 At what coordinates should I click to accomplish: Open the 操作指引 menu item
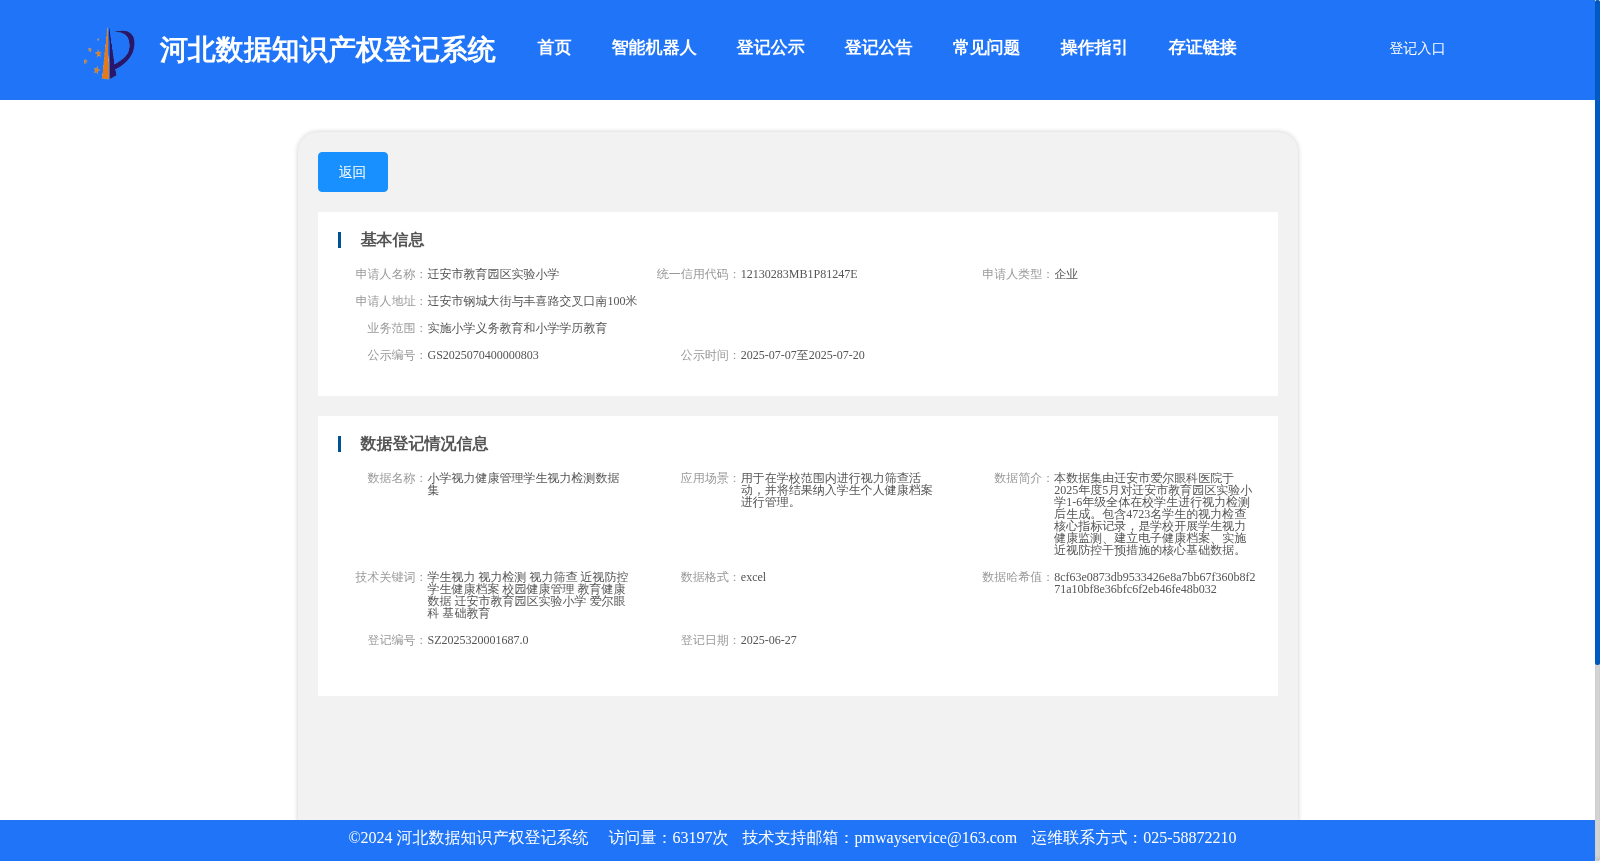click(x=1094, y=48)
